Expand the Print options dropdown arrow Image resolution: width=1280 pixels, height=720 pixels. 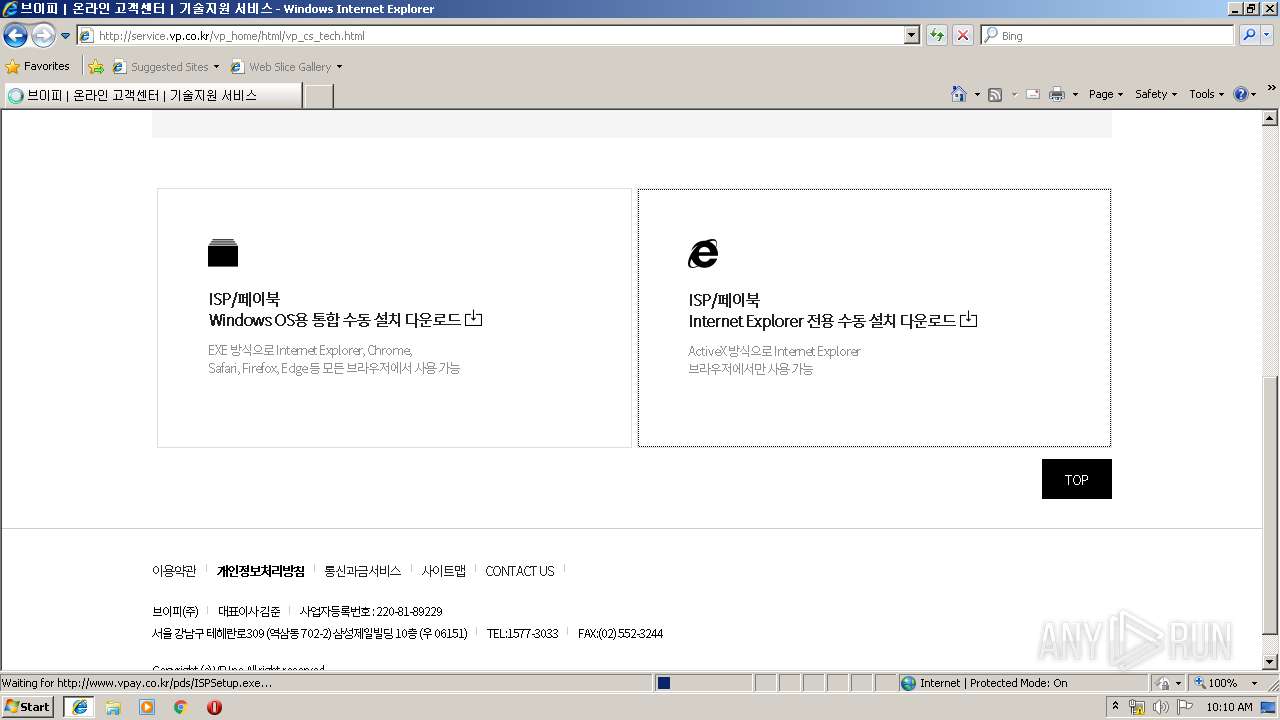pos(1075,94)
